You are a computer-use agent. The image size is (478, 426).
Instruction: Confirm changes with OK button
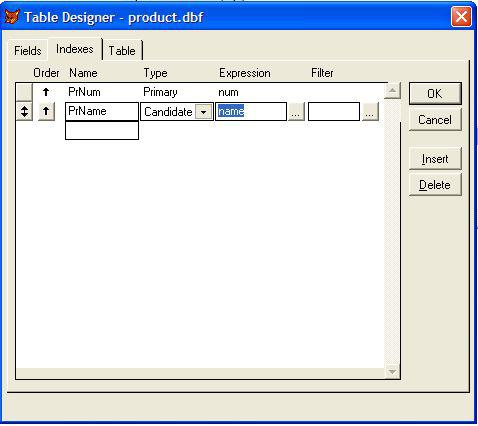pyautogui.click(x=435, y=94)
